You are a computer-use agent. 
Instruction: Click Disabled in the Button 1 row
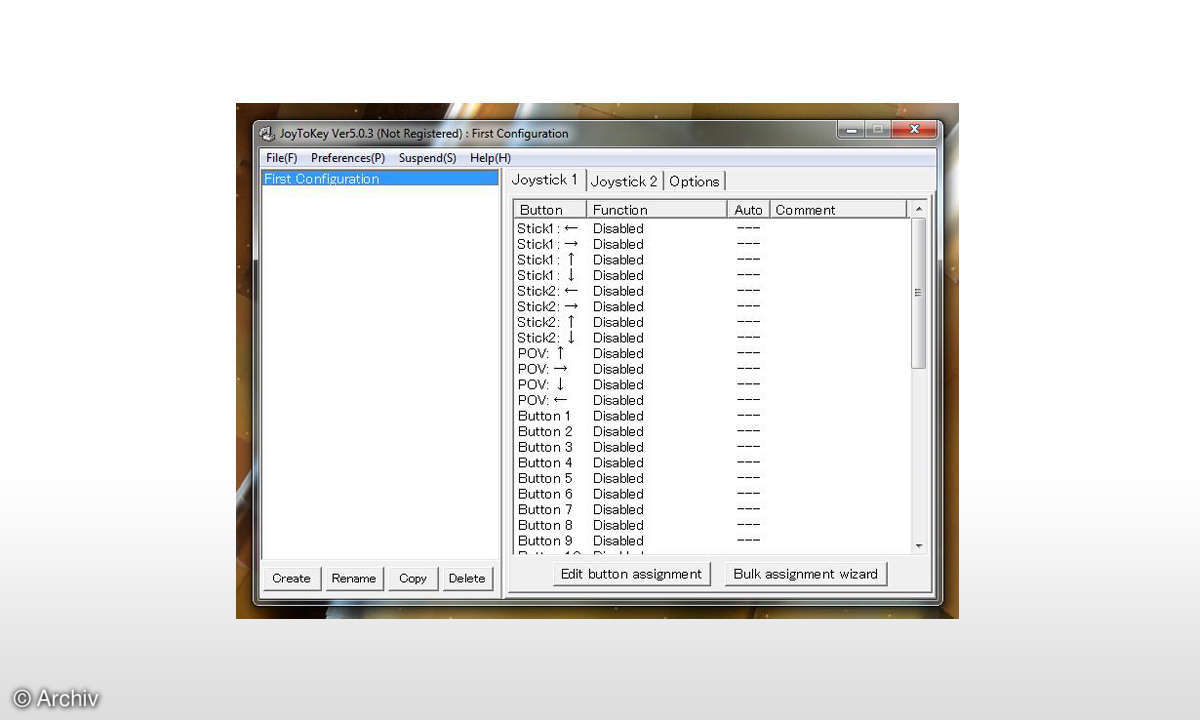point(618,416)
